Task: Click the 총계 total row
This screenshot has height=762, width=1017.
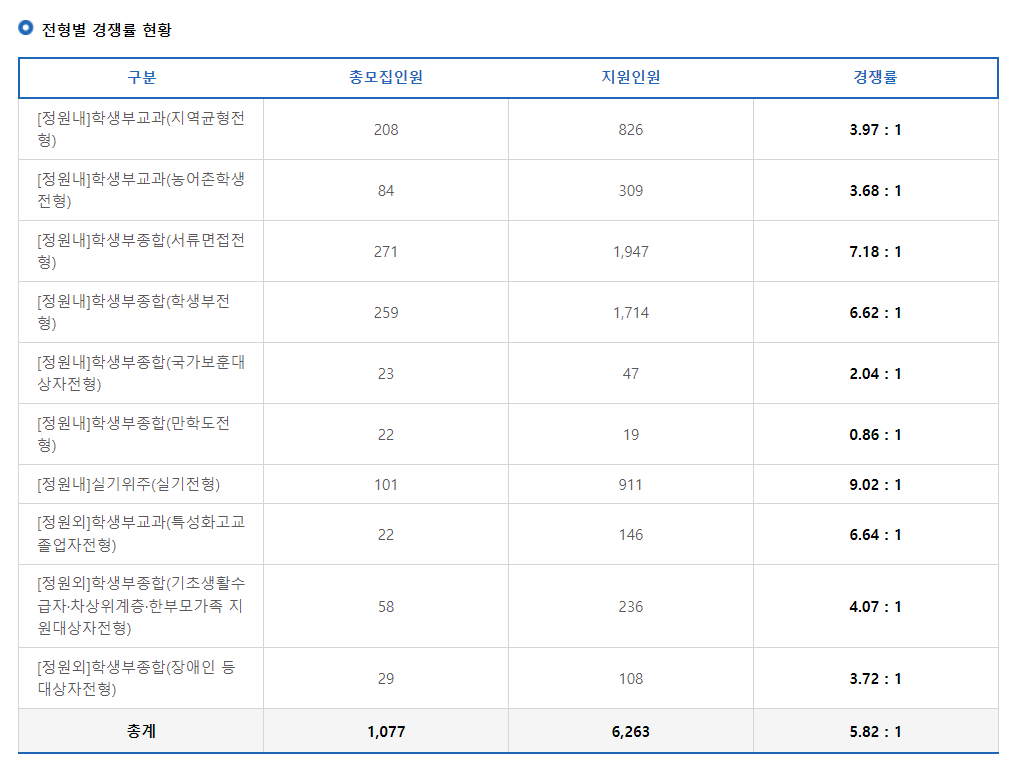Action: (140, 730)
